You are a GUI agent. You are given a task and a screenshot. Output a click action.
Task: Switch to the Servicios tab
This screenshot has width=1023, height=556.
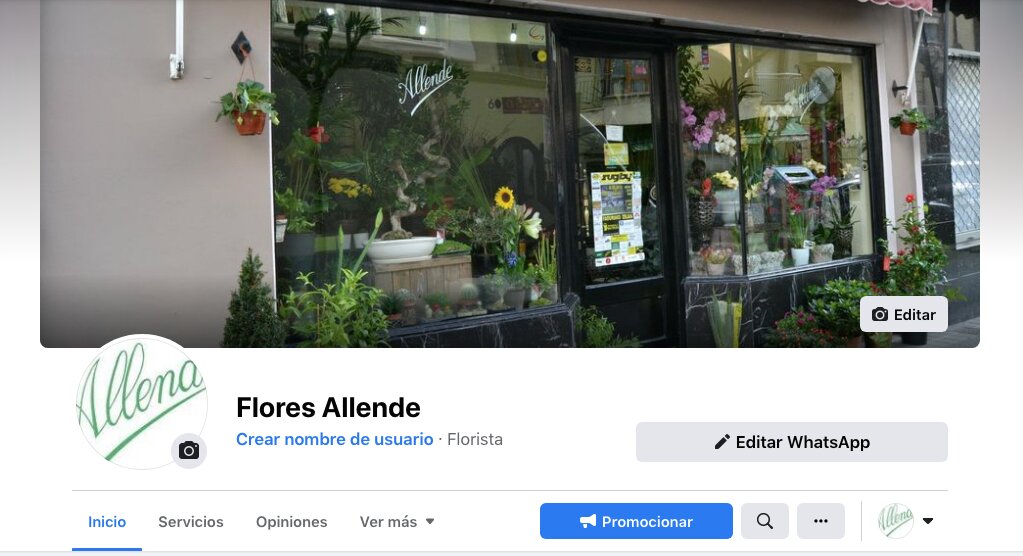pyautogui.click(x=191, y=521)
